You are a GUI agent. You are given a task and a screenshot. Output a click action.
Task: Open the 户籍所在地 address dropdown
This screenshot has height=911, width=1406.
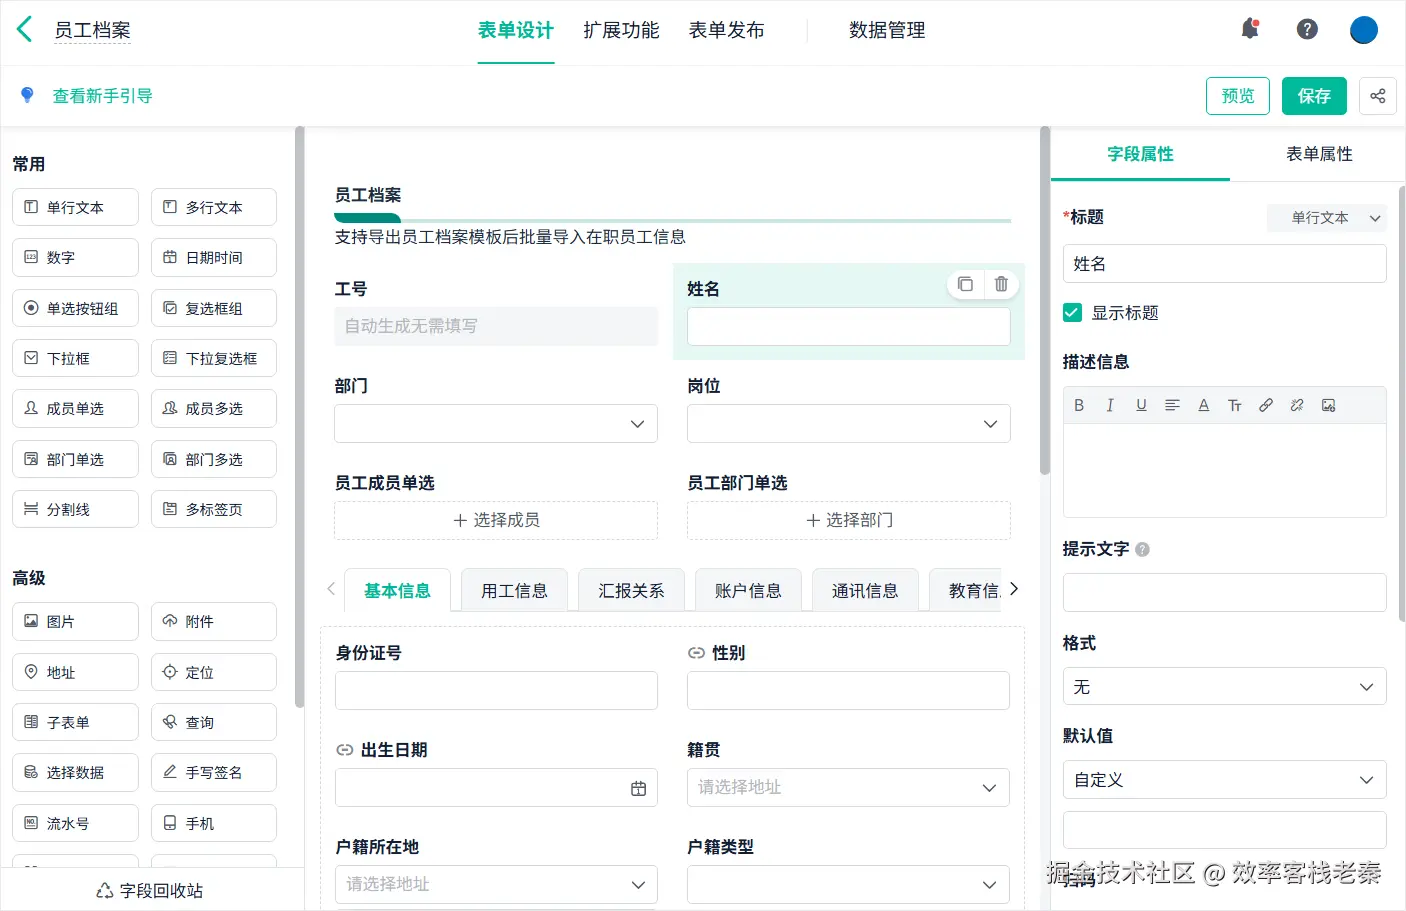(496, 884)
